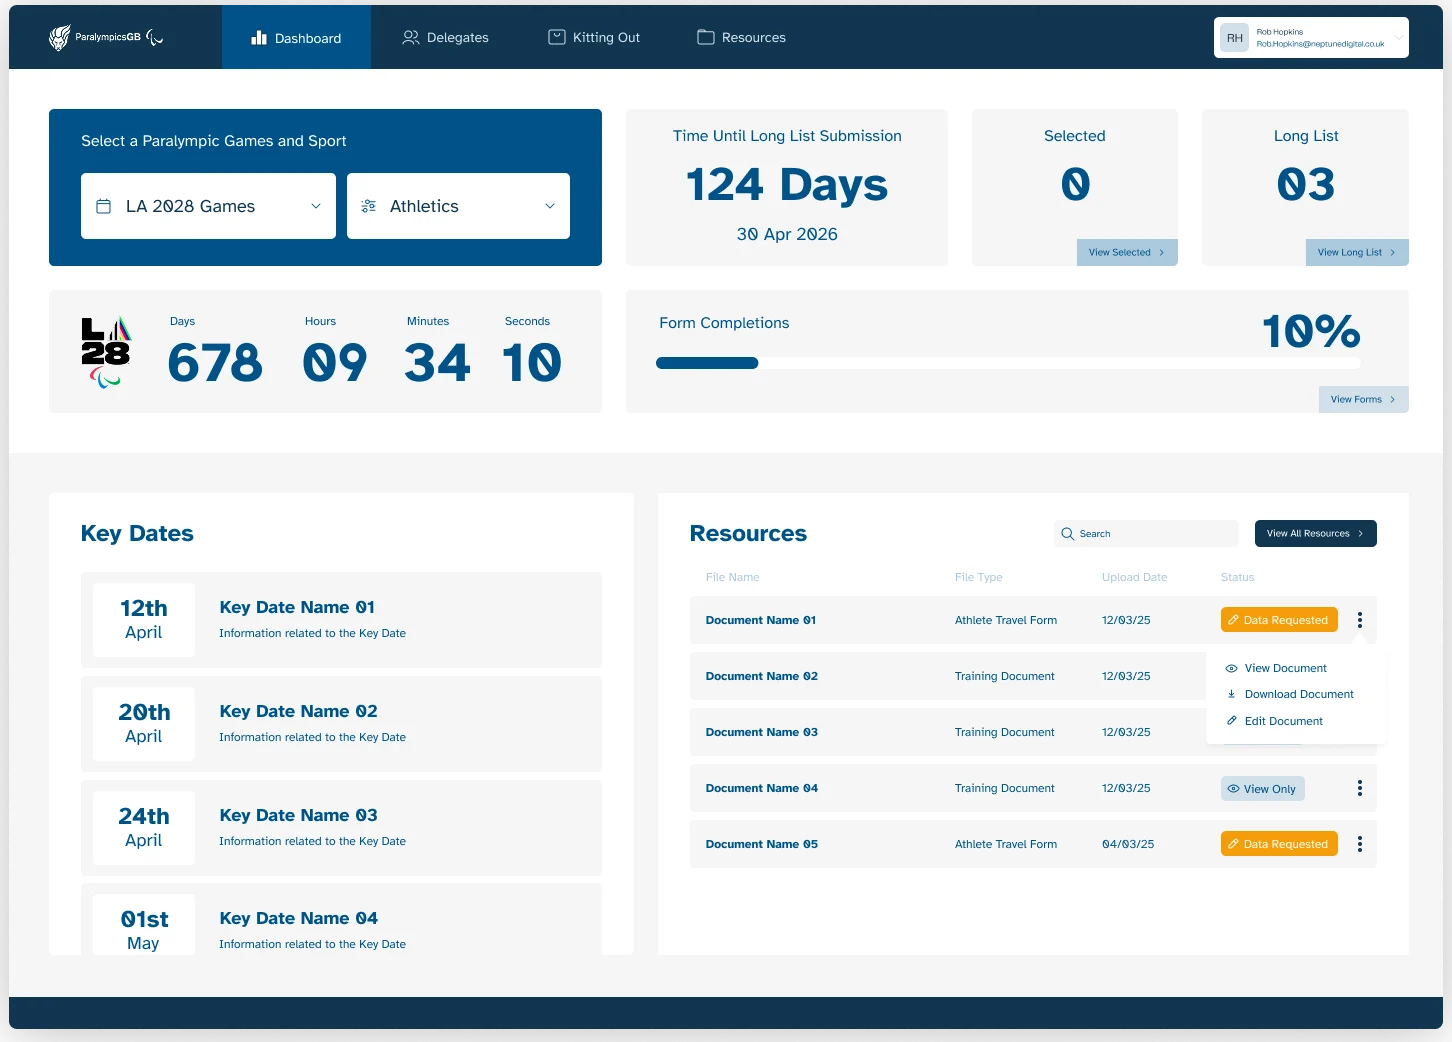Click the File Name column header

point(732,577)
